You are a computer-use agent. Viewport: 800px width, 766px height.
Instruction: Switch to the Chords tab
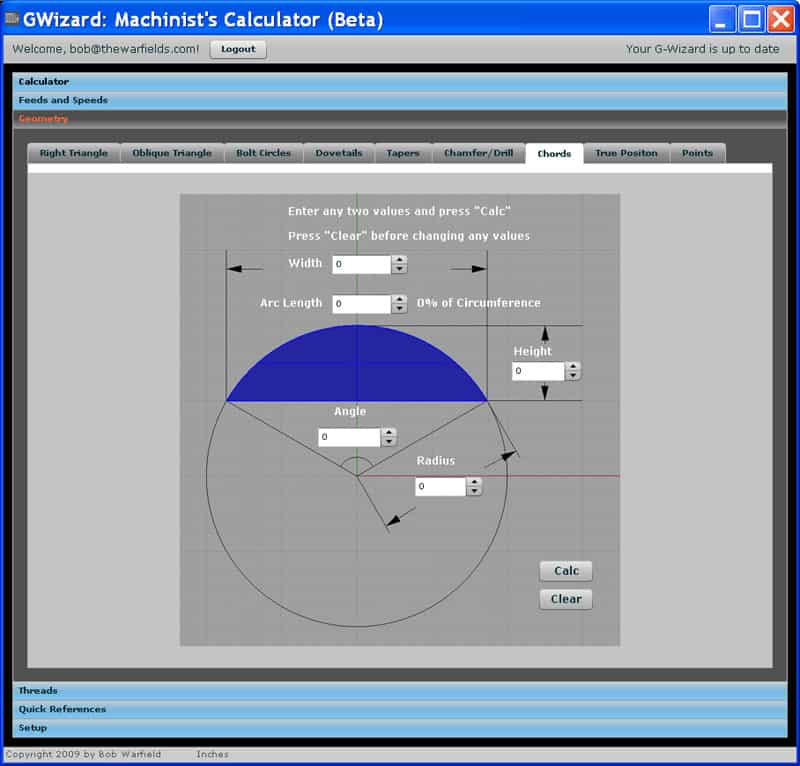coord(554,153)
